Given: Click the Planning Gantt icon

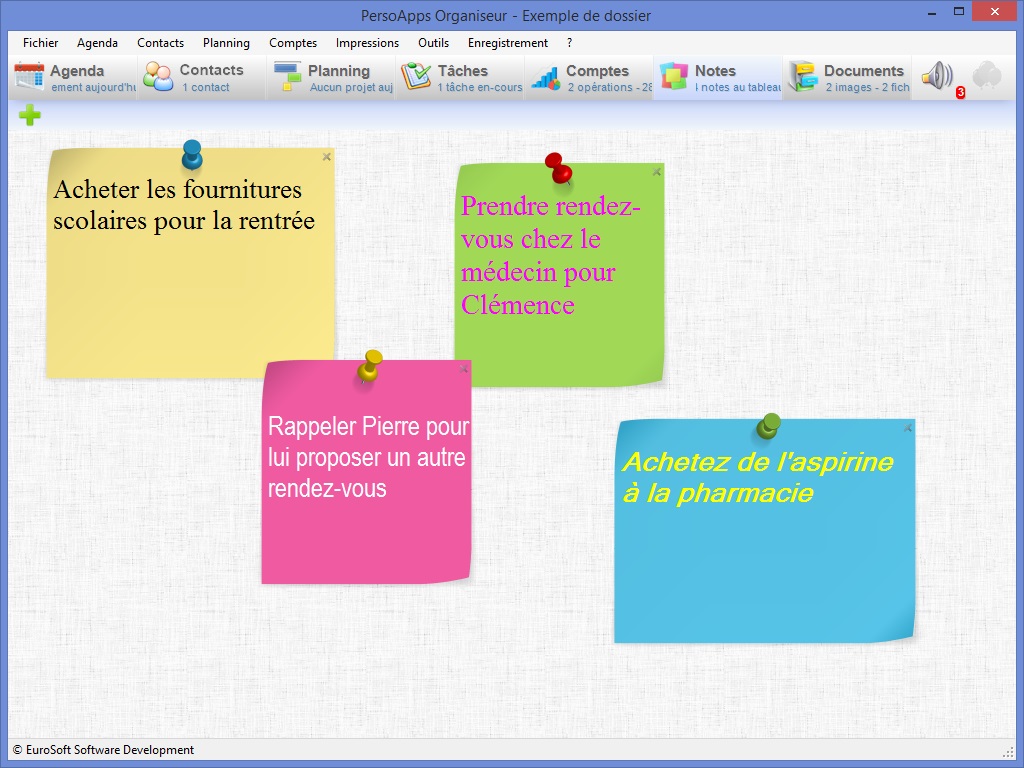Looking at the screenshot, I should (287, 76).
